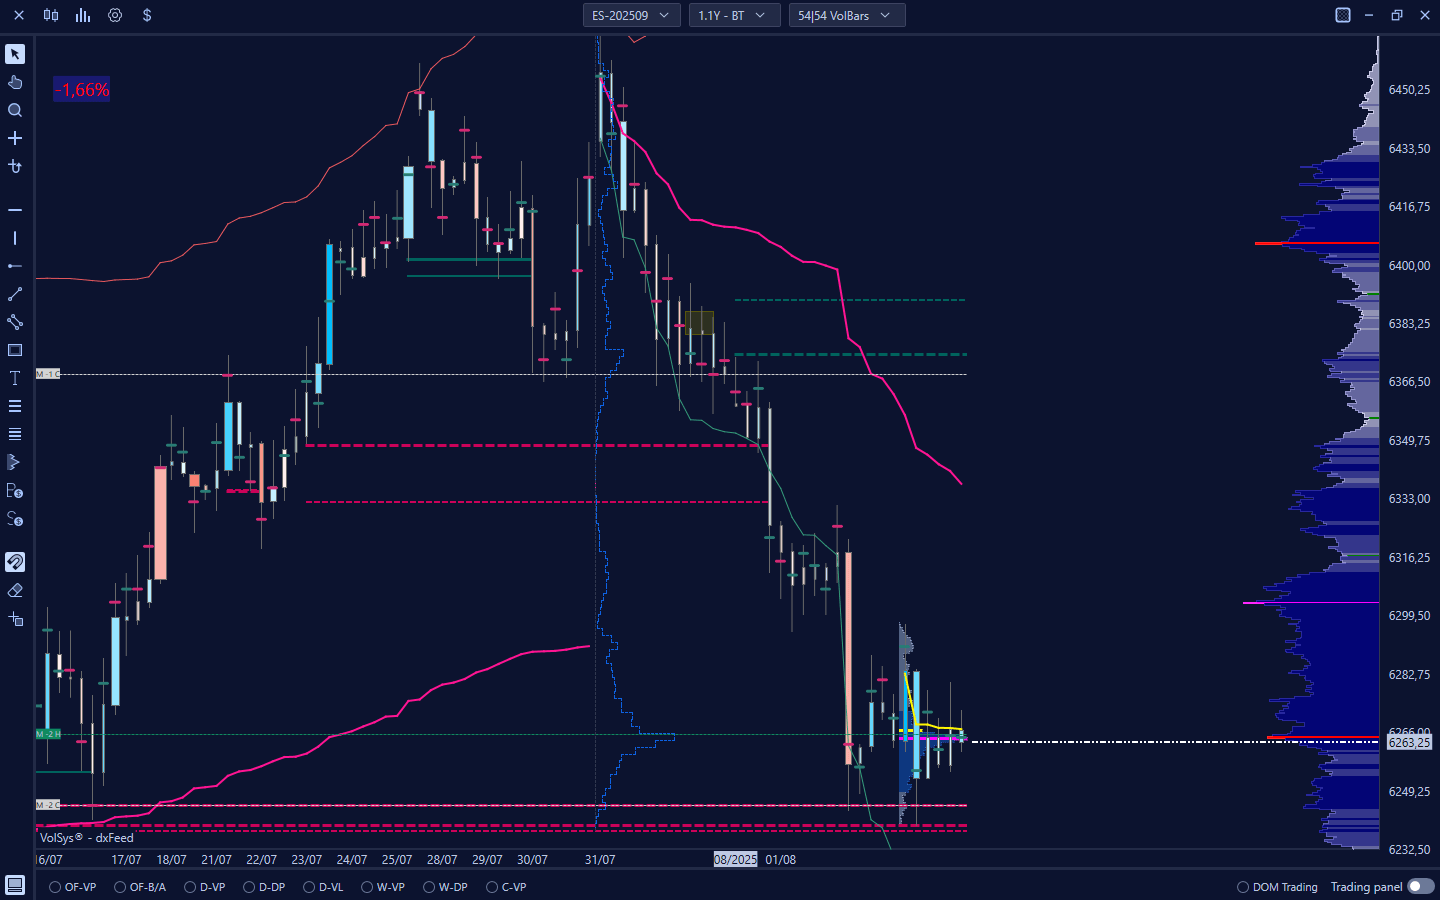The height and width of the screenshot is (900, 1440).
Task: Select the D-VP radio option
Action: [x=190, y=887]
